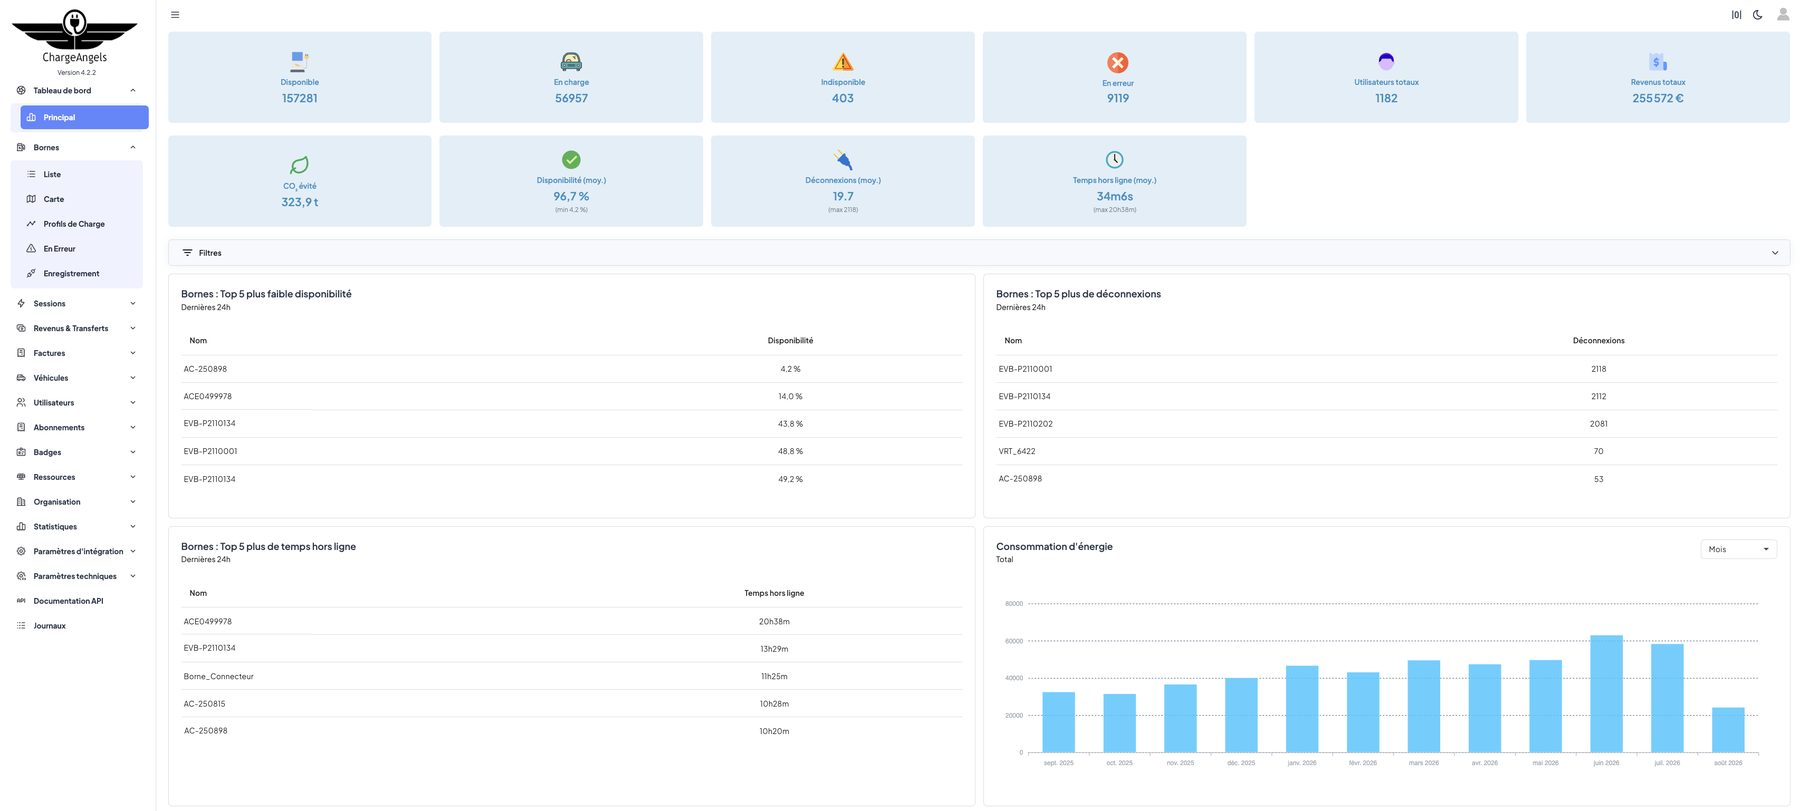Click the AC-250815 station name
The height and width of the screenshot is (811, 1800).
click(x=205, y=704)
